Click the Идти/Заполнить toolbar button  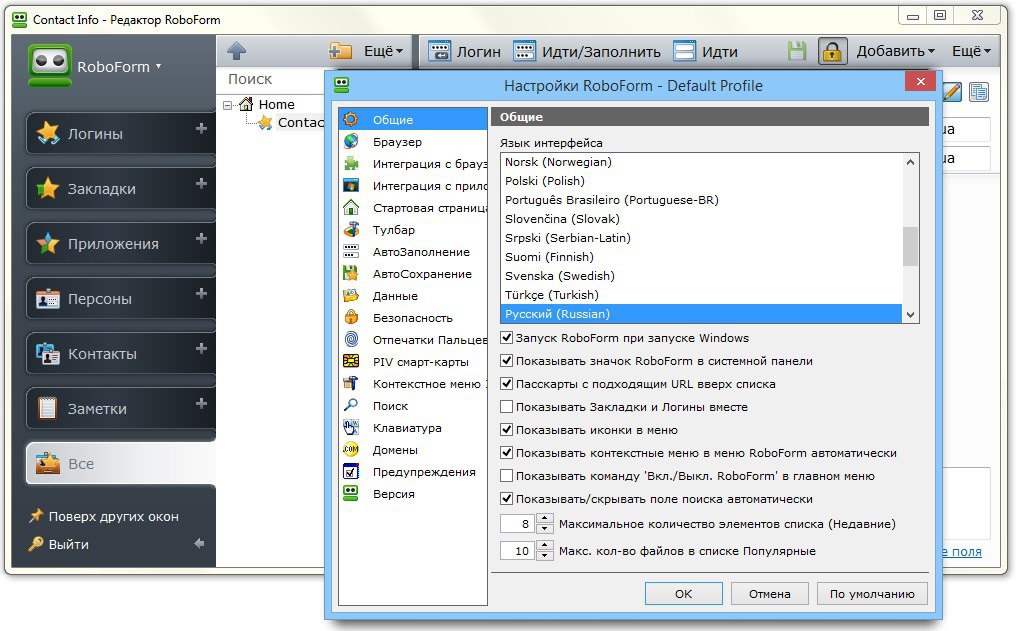(587, 51)
